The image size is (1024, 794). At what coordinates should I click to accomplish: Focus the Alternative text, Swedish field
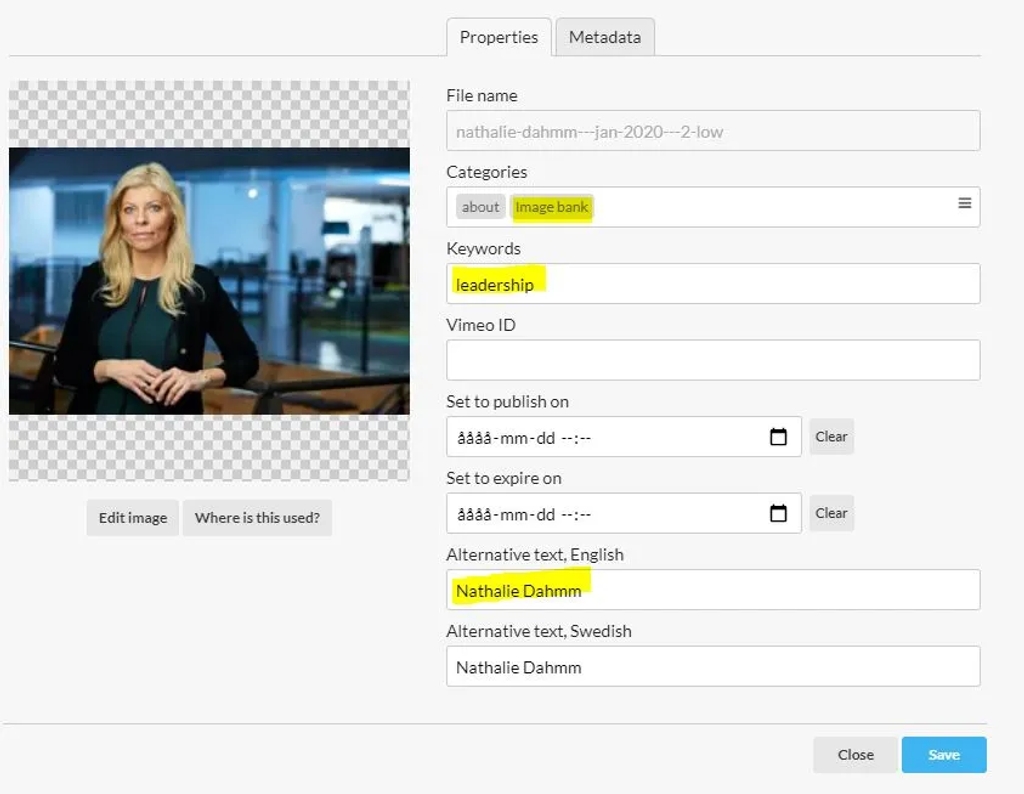(713, 667)
